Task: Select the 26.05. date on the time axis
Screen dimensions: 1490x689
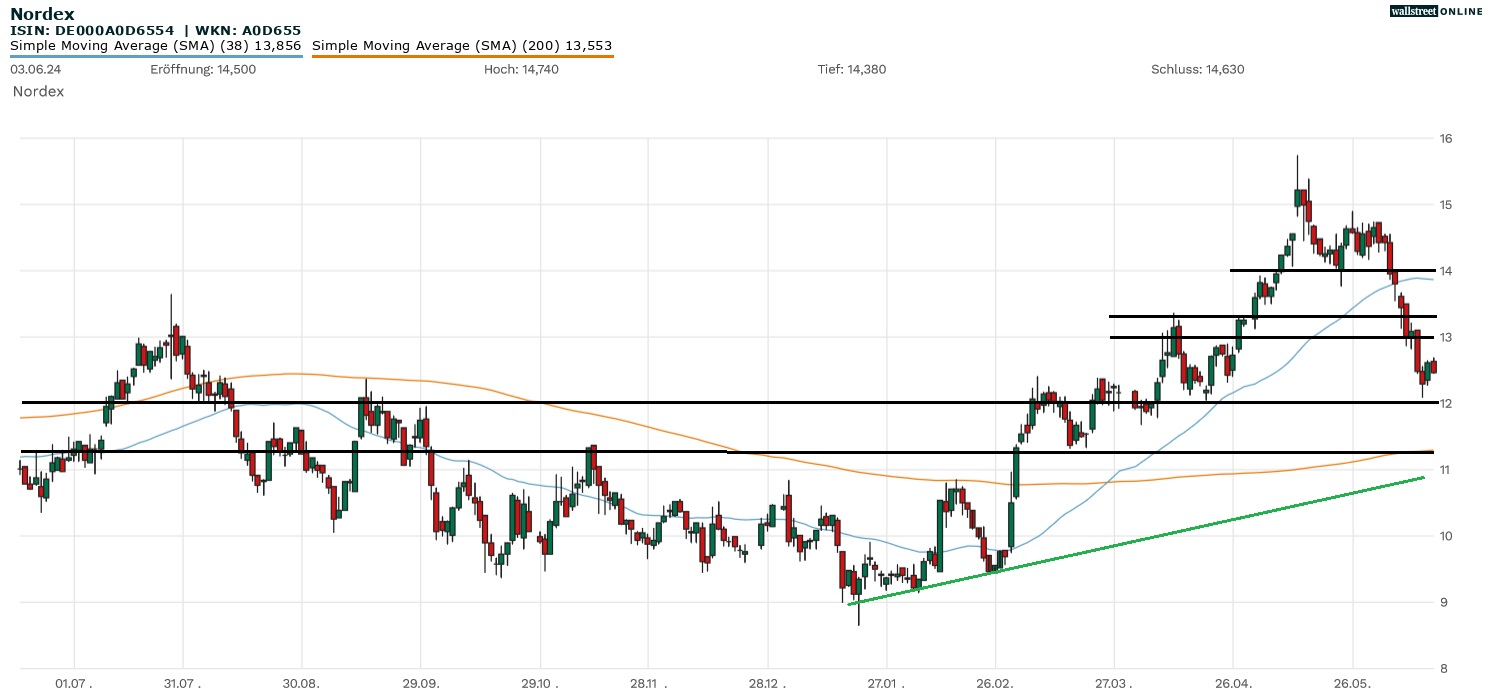Action: pos(1352,683)
